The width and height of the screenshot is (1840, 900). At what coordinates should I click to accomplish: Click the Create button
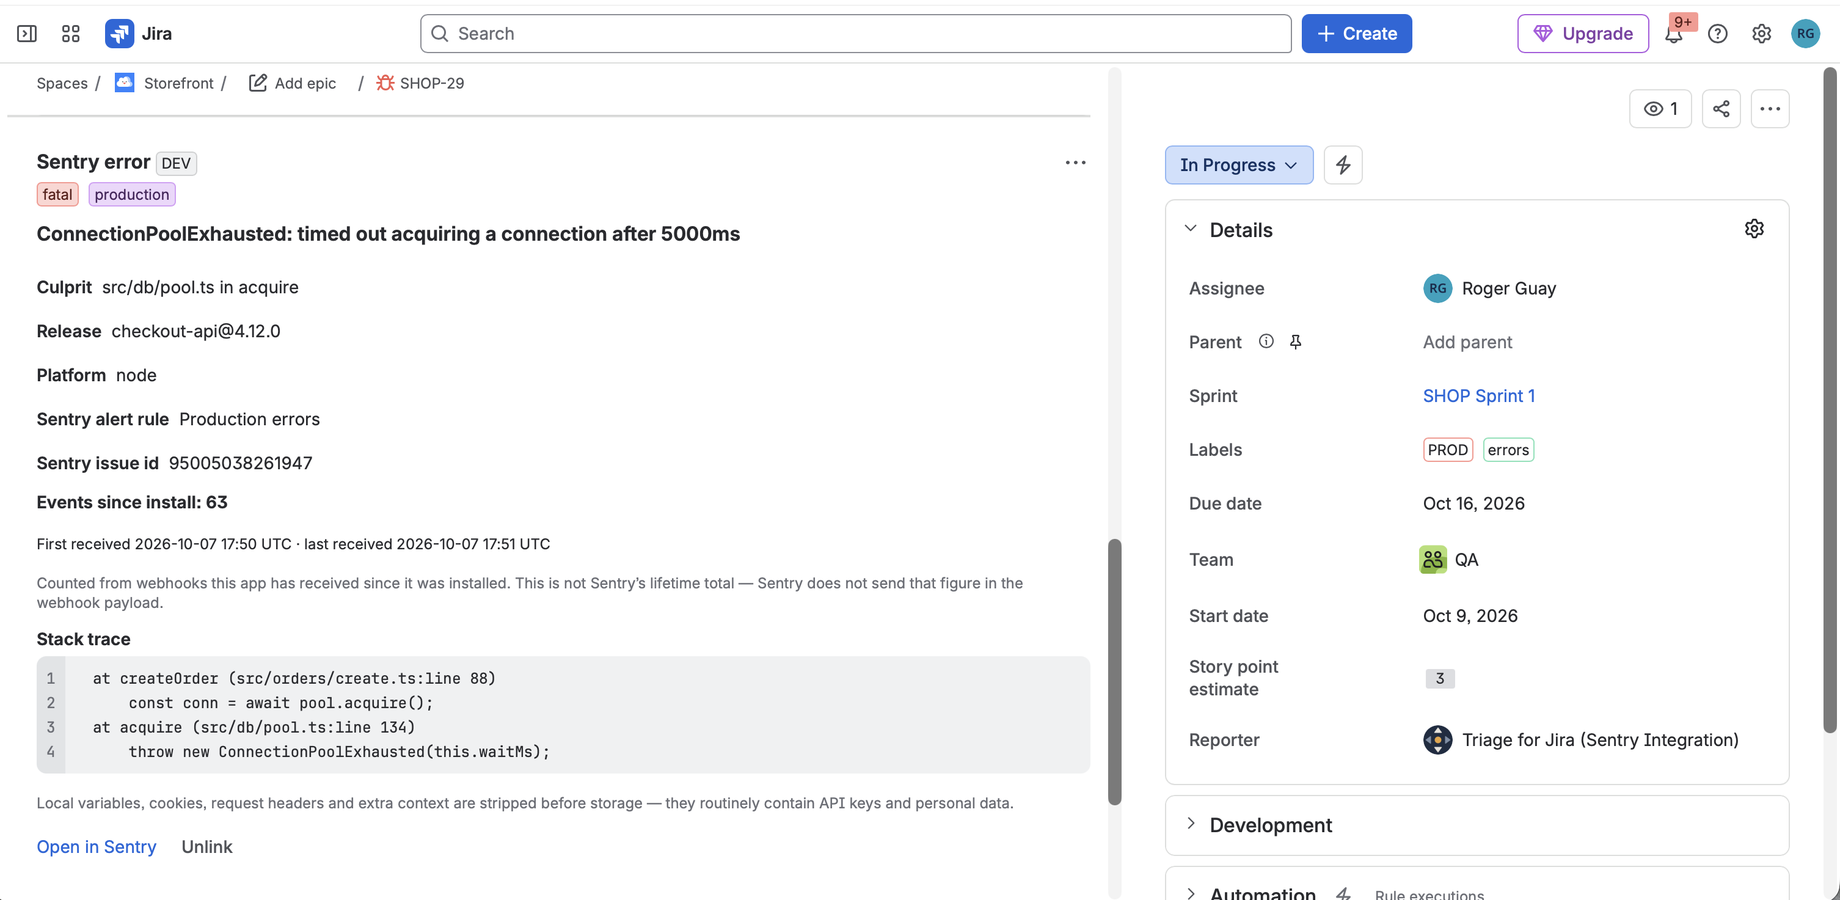click(x=1356, y=33)
